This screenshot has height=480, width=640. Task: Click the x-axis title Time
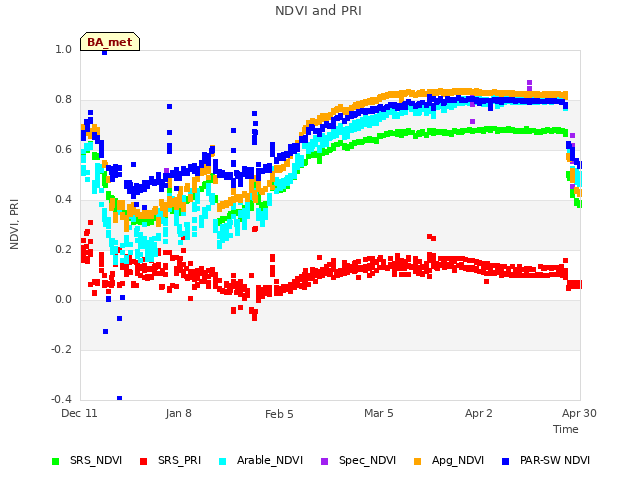pyautogui.click(x=566, y=429)
